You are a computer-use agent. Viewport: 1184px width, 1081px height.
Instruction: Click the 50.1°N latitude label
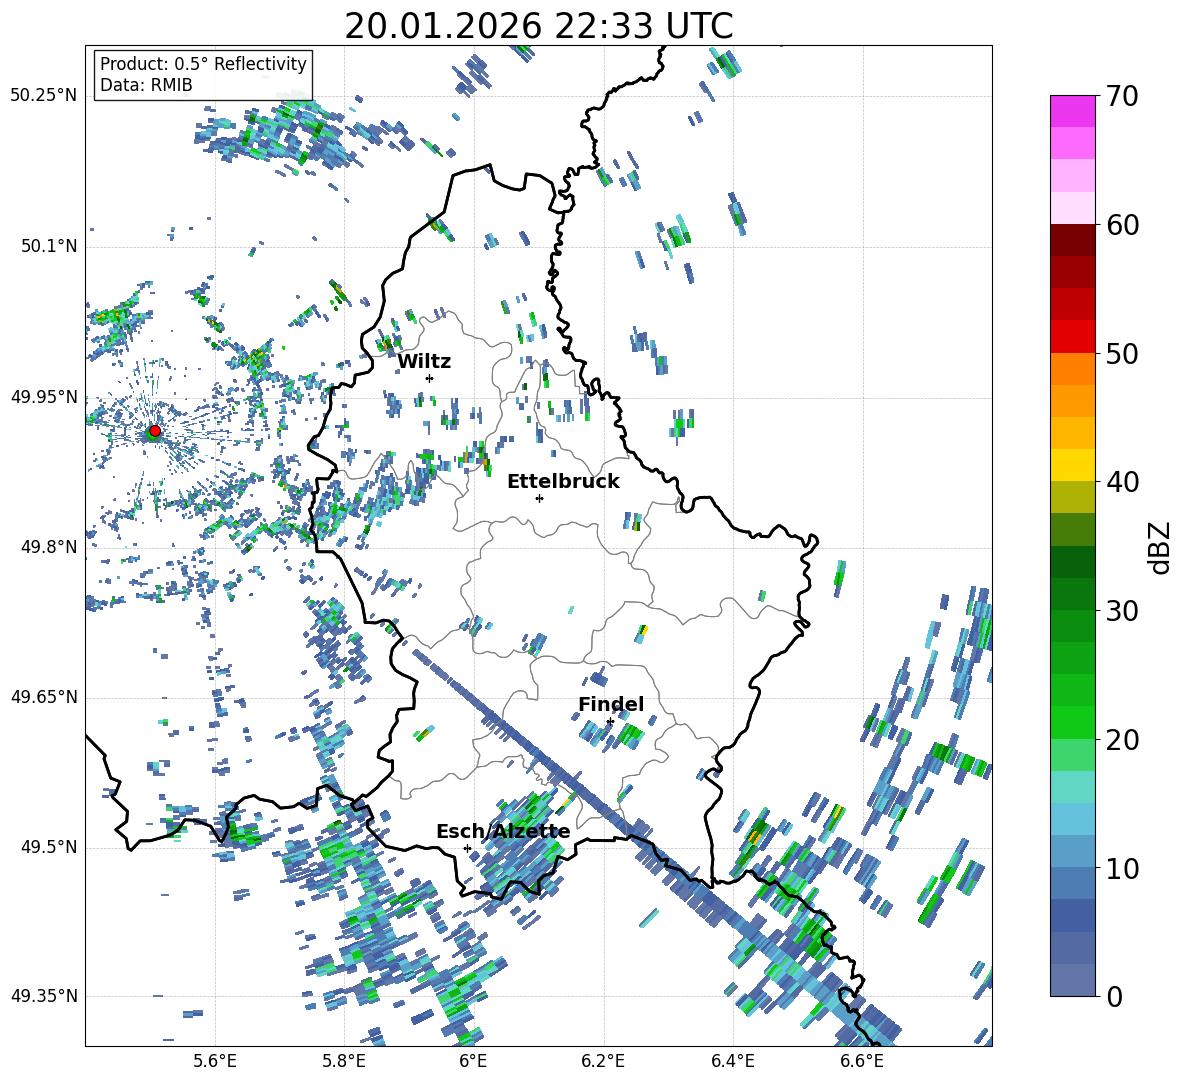[x=48, y=246]
